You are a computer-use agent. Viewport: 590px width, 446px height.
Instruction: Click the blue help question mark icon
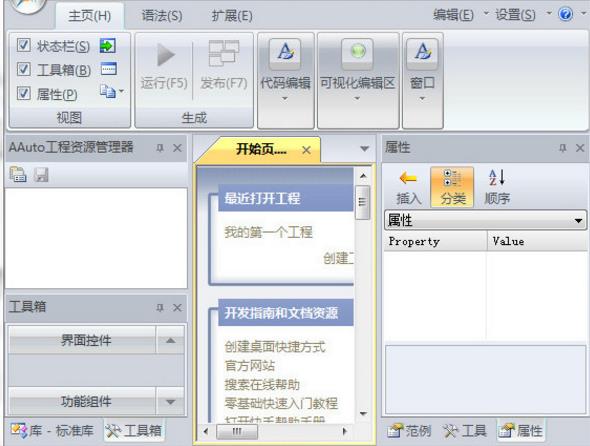click(x=566, y=14)
